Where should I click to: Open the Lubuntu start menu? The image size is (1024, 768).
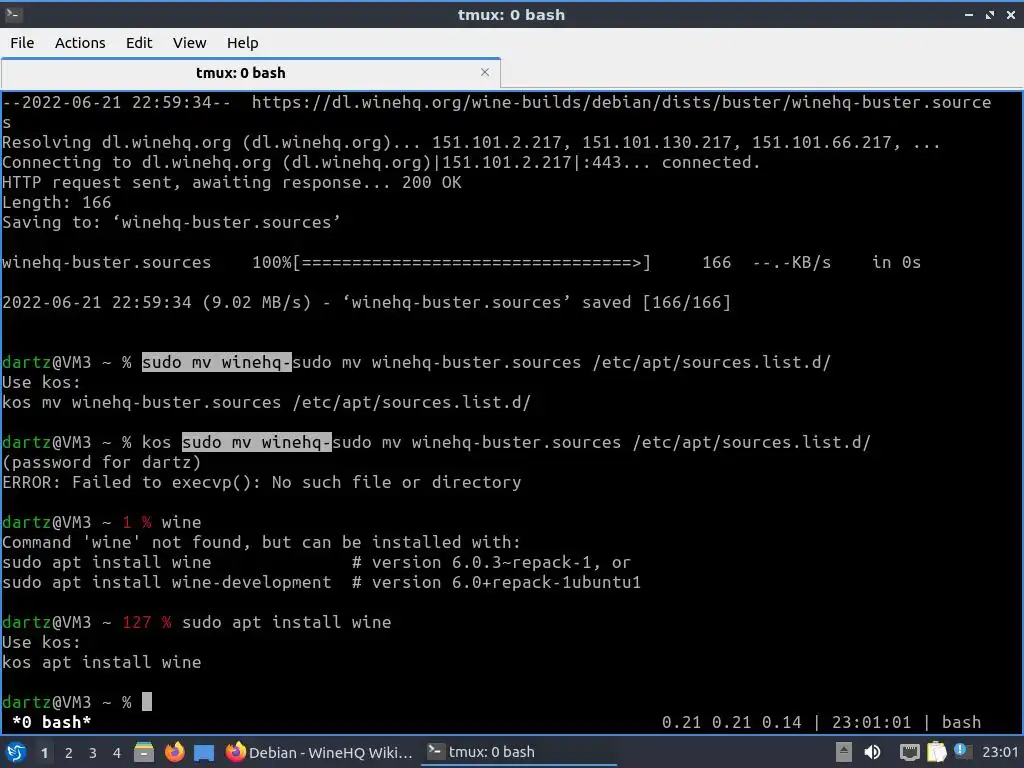click(16, 752)
